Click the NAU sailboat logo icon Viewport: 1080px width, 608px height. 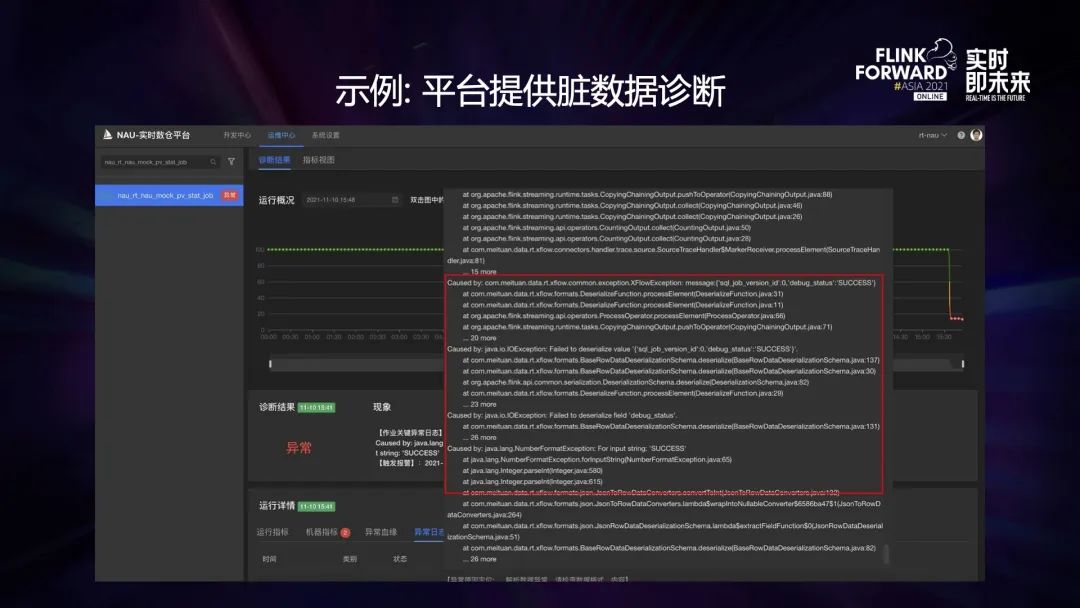[x=107, y=134]
